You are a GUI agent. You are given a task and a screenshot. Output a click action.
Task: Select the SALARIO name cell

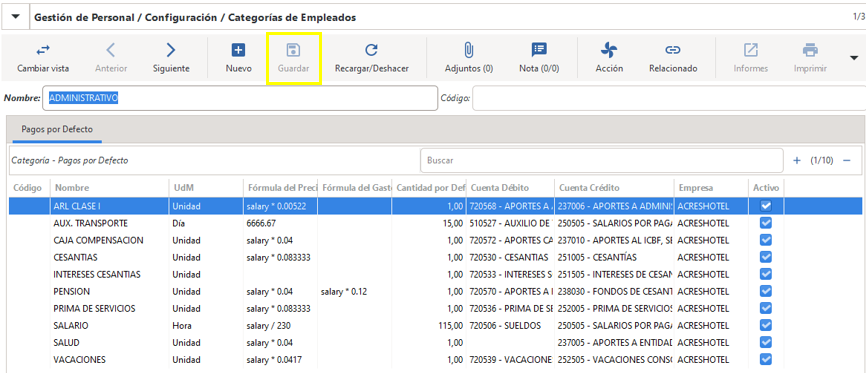[x=71, y=325]
